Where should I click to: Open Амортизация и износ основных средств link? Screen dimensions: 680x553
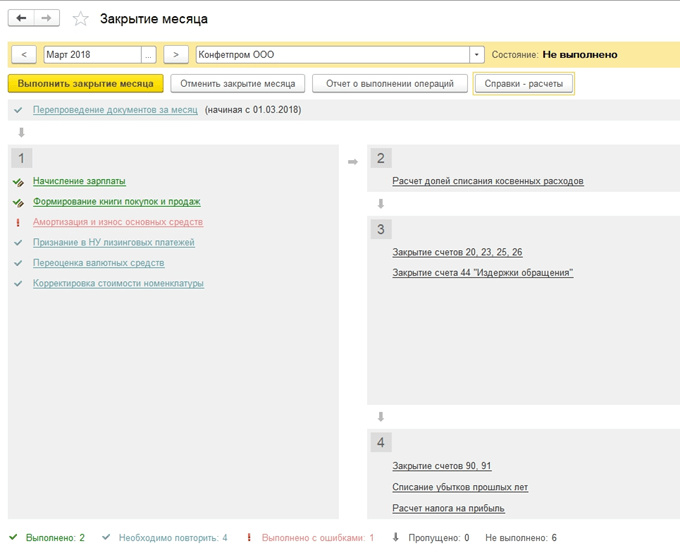118,222
